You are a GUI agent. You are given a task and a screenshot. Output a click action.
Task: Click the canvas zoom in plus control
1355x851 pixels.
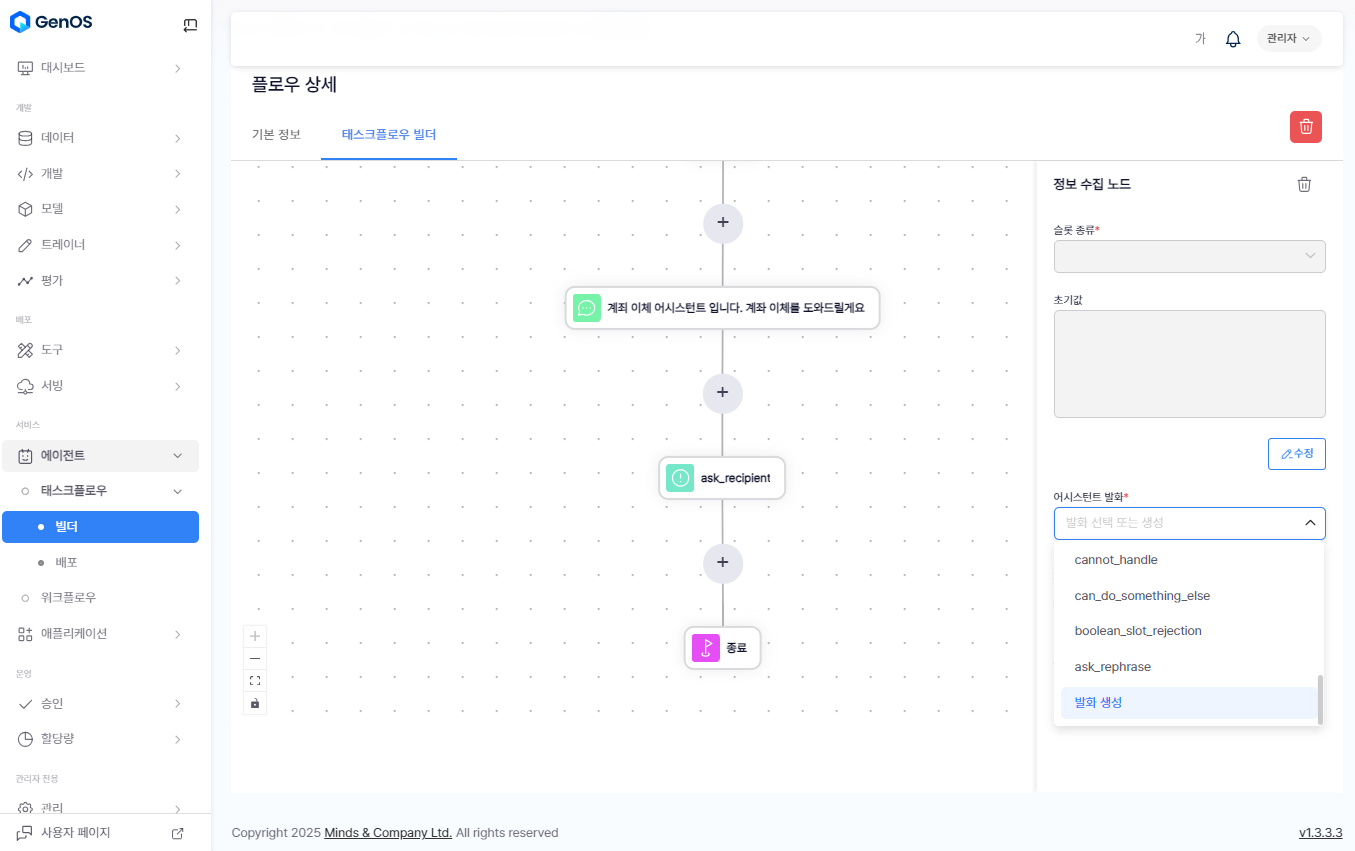pos(255,636)
